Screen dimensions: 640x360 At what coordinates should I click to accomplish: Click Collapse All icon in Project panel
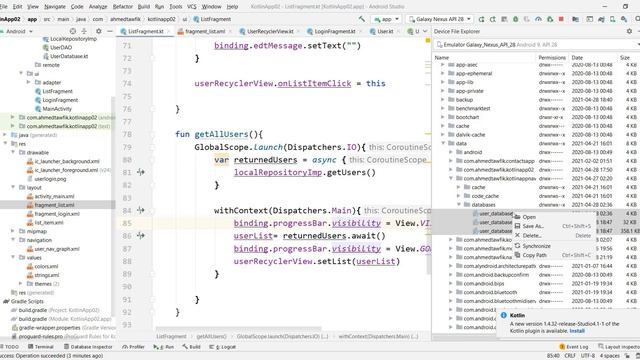point(84,31)
